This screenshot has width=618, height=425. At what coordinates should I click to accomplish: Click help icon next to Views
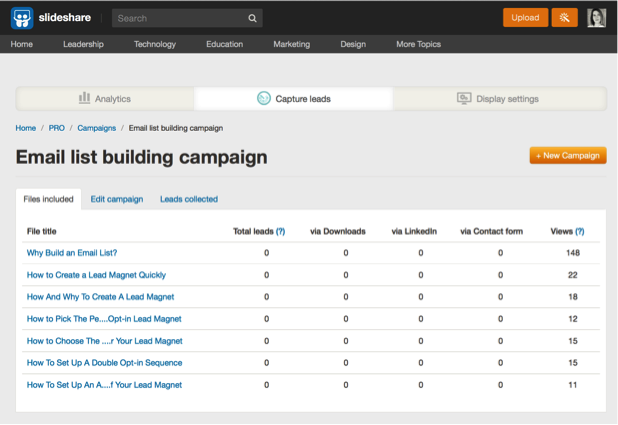tap(580, 231)
